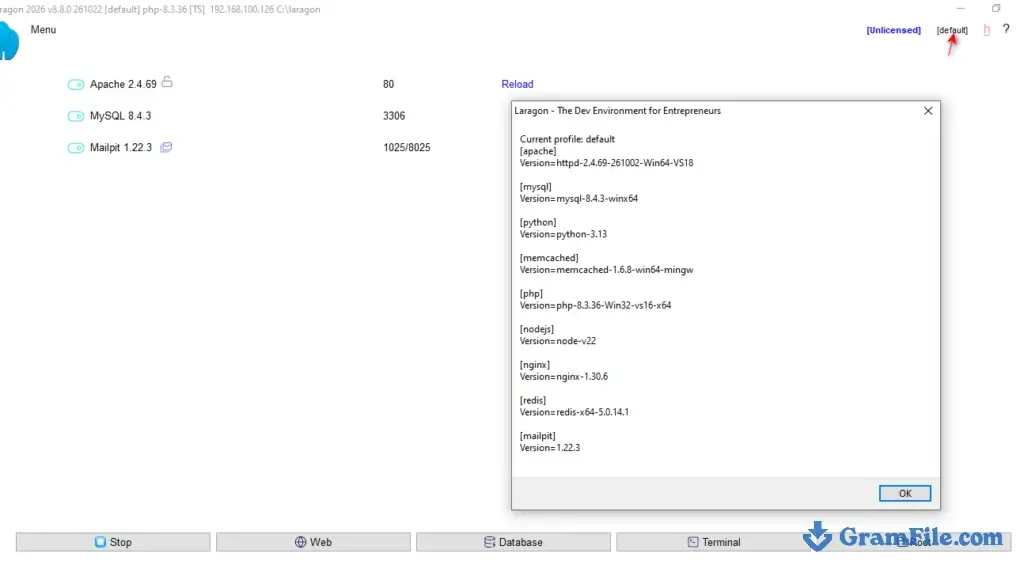Click the MySQL 8.4.3 label
This screenshot has height=576, width=1024.
(x=120, y=116)
